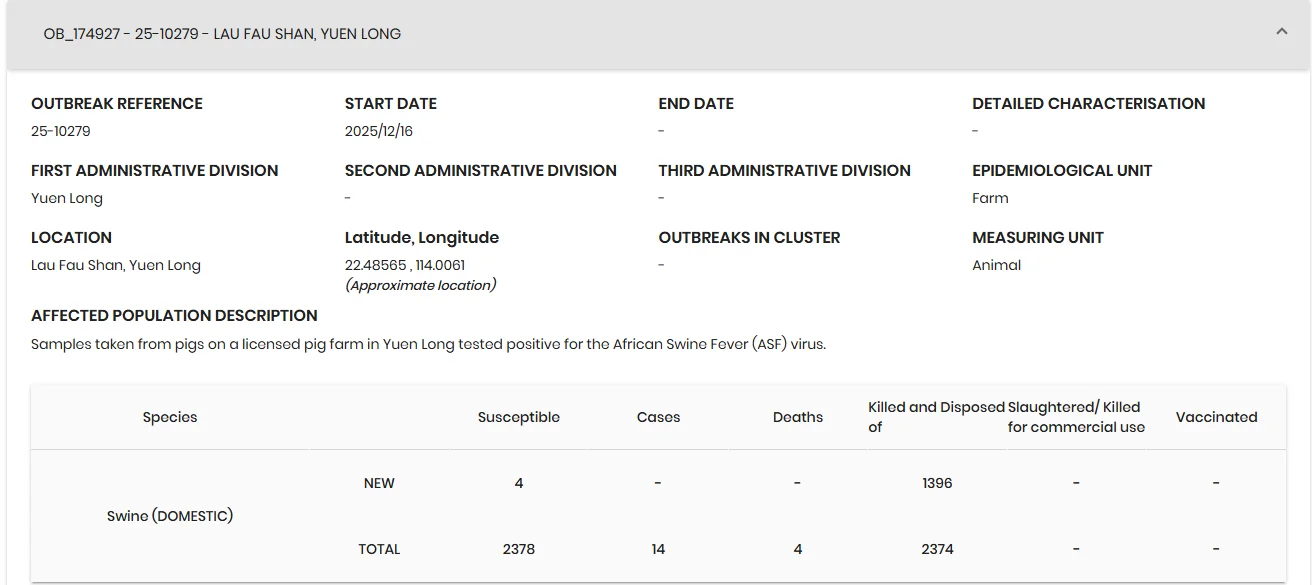This screenshot has width=1312, height=585.
Task: Click the Start Date value 2025/12/16
Action: 379,131
